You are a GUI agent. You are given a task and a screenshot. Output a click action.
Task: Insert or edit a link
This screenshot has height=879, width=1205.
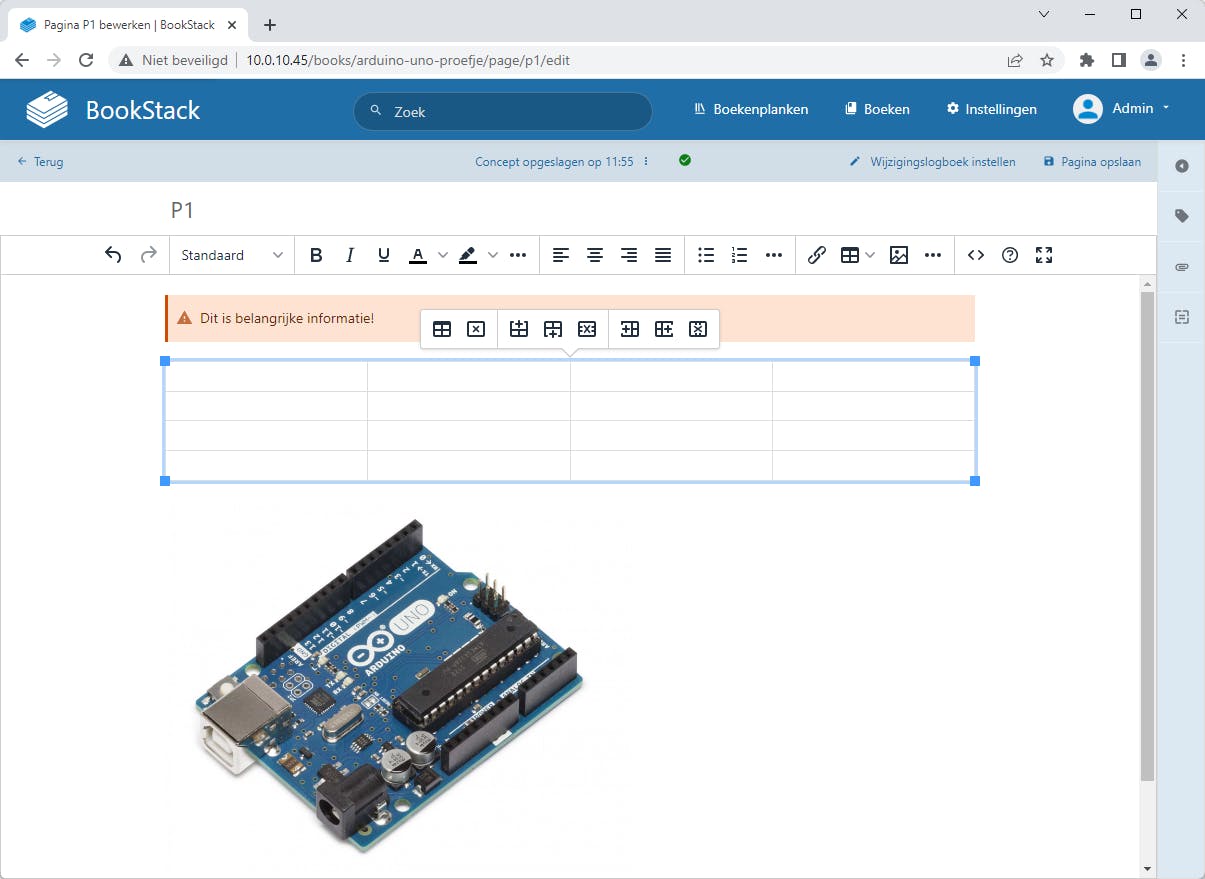coord(816,255)
